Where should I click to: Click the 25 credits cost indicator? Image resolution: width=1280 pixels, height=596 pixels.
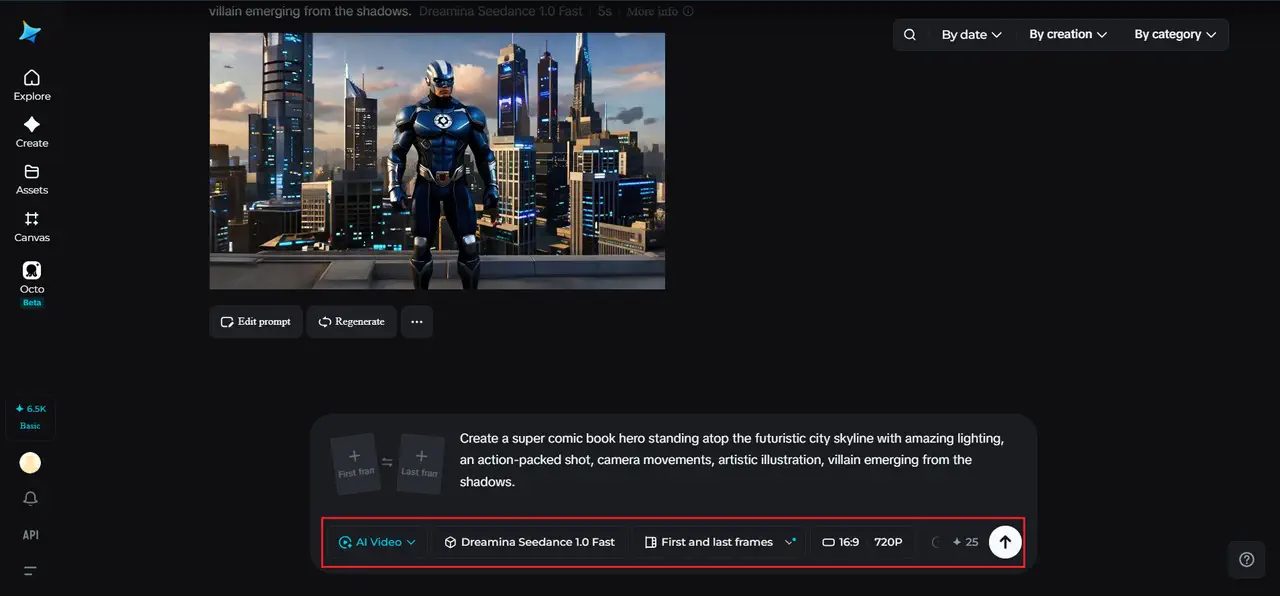click(965, 542)
